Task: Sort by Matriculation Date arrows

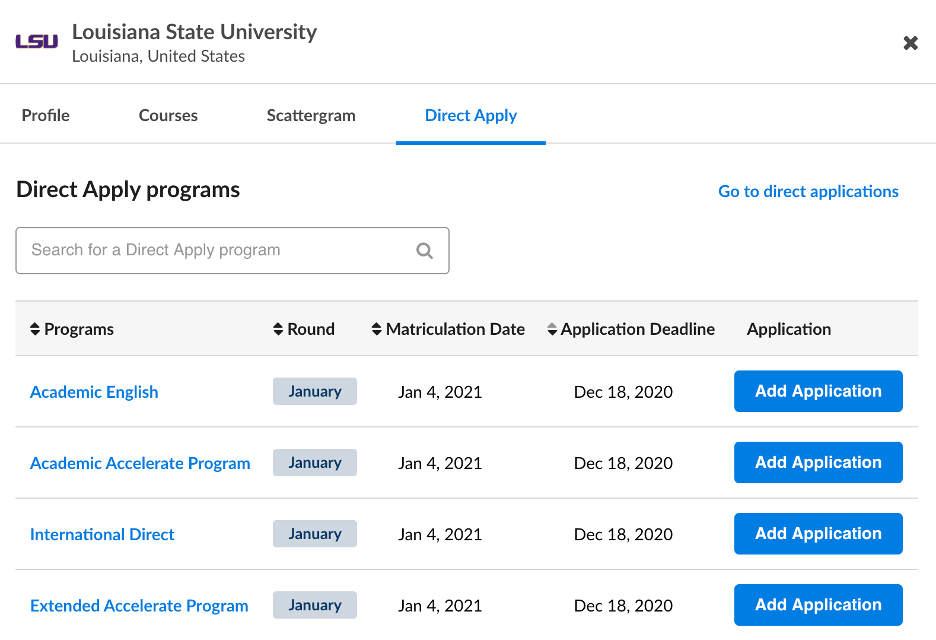Action: point(377,329)
